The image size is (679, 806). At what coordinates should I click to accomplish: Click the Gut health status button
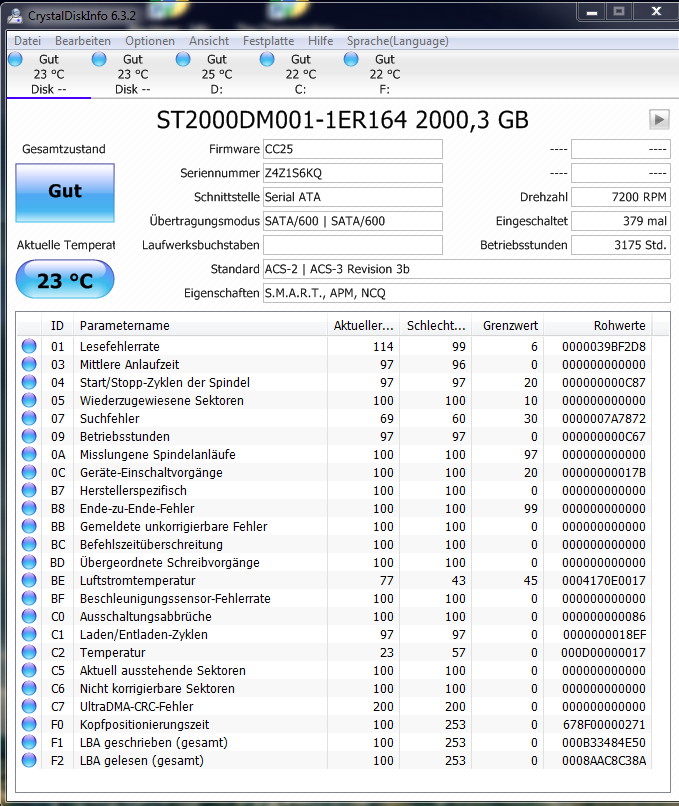click(x=65, y=193)
